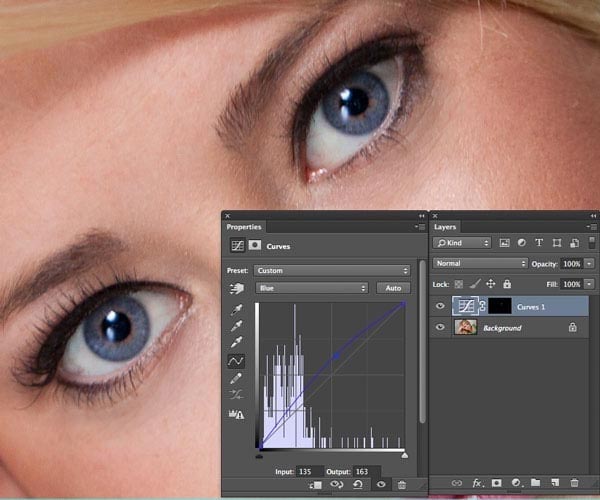Image resolution: width=600 pixels, height=500 pixels.
Task: Open the Blue channel dropdown
Action: point(311,288)
